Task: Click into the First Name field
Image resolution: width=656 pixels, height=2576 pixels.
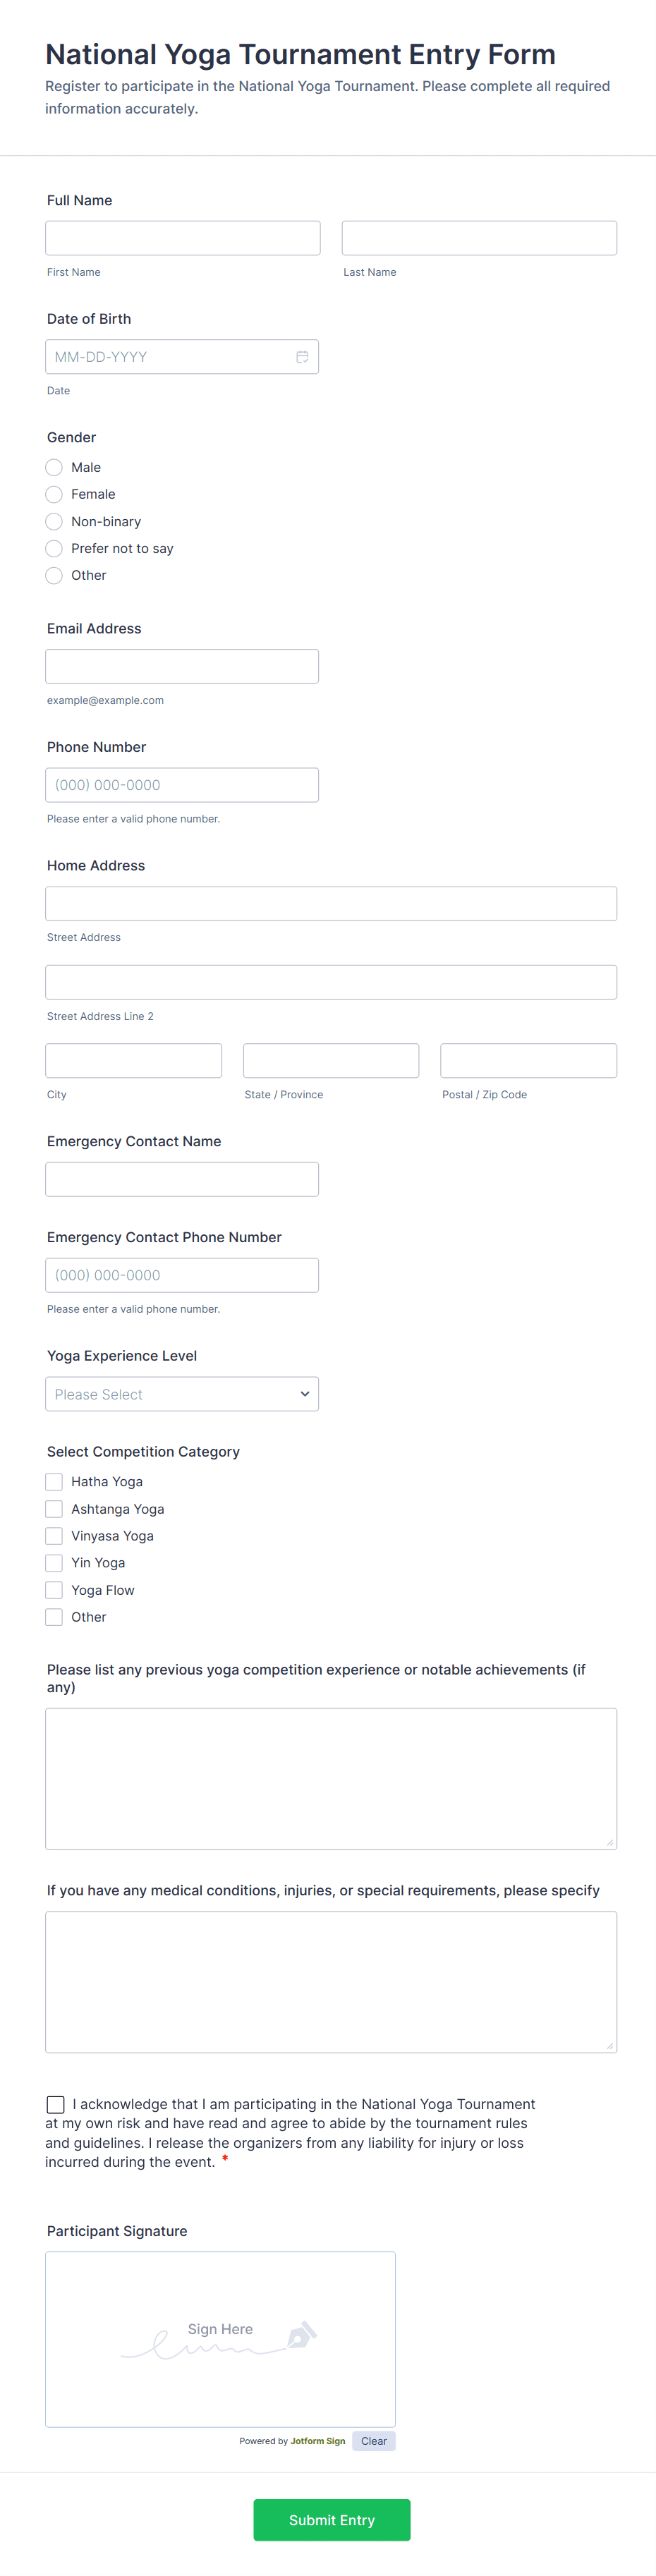Action: click(182, 238)
